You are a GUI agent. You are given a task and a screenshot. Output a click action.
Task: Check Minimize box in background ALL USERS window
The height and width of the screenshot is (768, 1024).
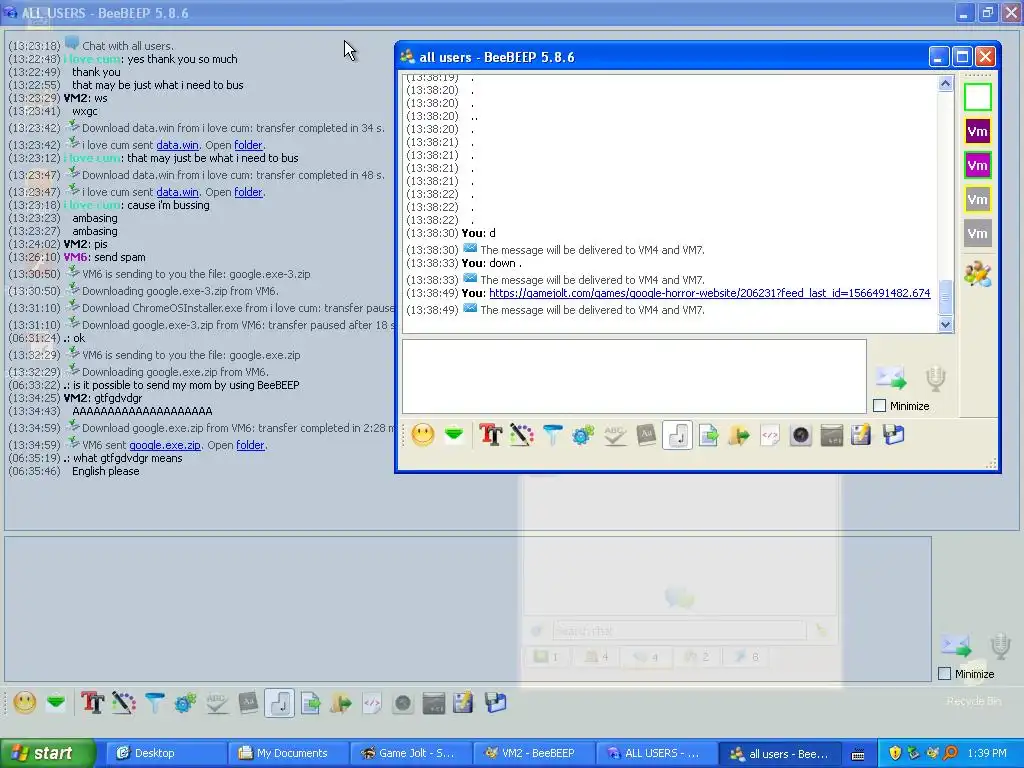(944, 673)
